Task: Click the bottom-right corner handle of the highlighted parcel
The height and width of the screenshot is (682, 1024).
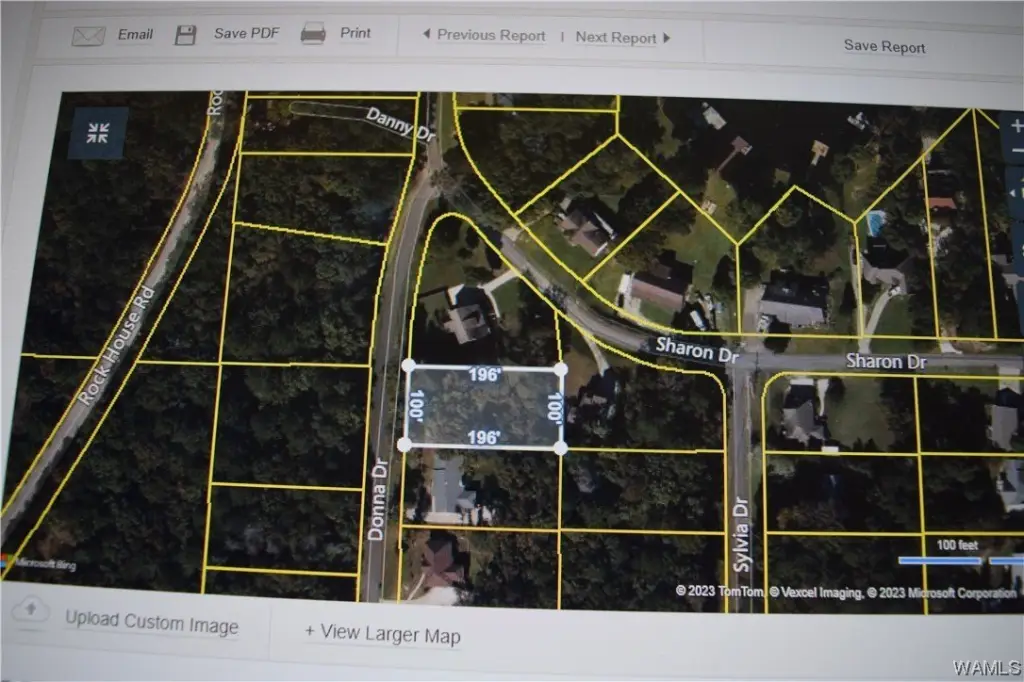Action: [560, 447]
